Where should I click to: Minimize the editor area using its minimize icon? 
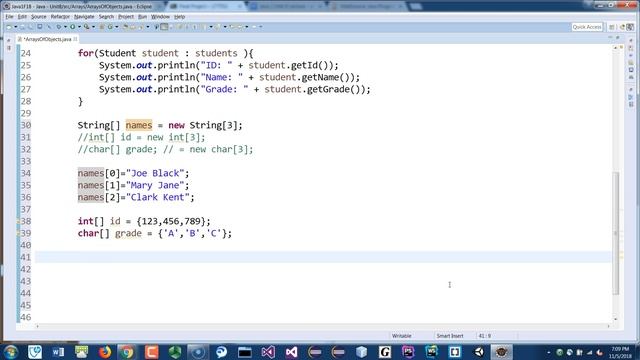point(611,38)
